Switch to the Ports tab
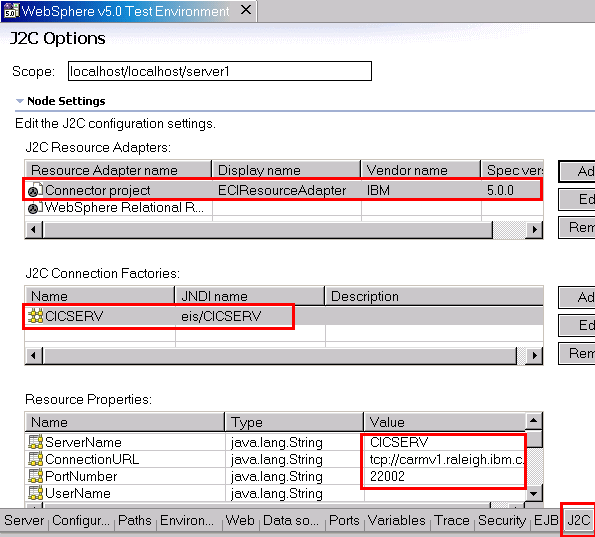 click(x=344, y=520)
